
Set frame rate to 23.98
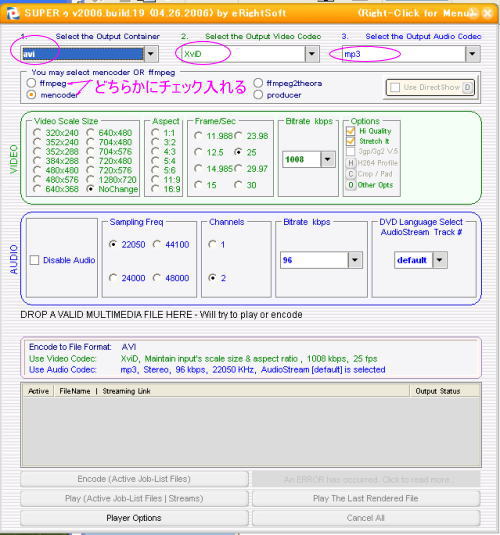point(238,136)
